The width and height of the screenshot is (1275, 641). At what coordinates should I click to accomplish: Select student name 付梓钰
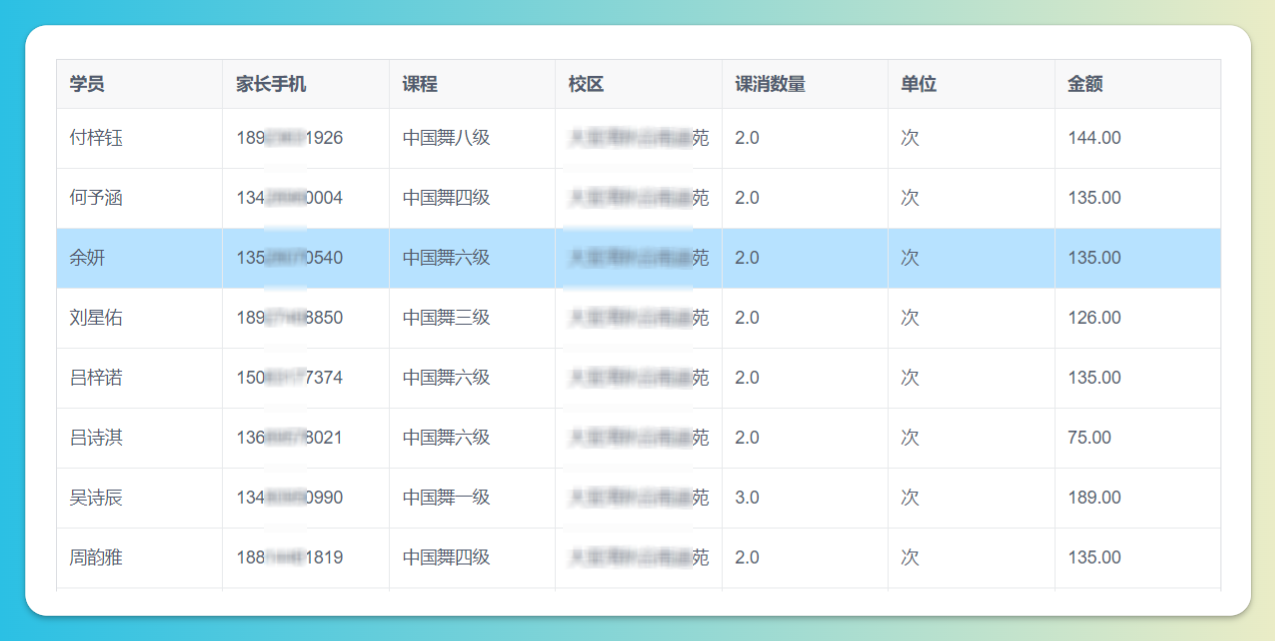click(96, 138)
